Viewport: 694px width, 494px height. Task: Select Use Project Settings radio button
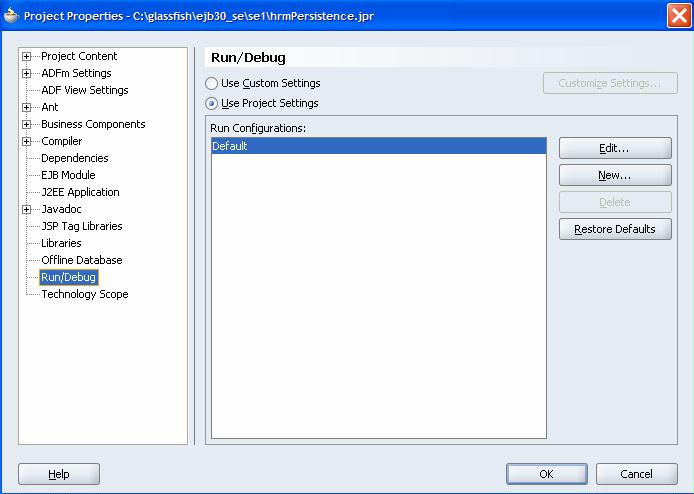(x=212, y=103)
